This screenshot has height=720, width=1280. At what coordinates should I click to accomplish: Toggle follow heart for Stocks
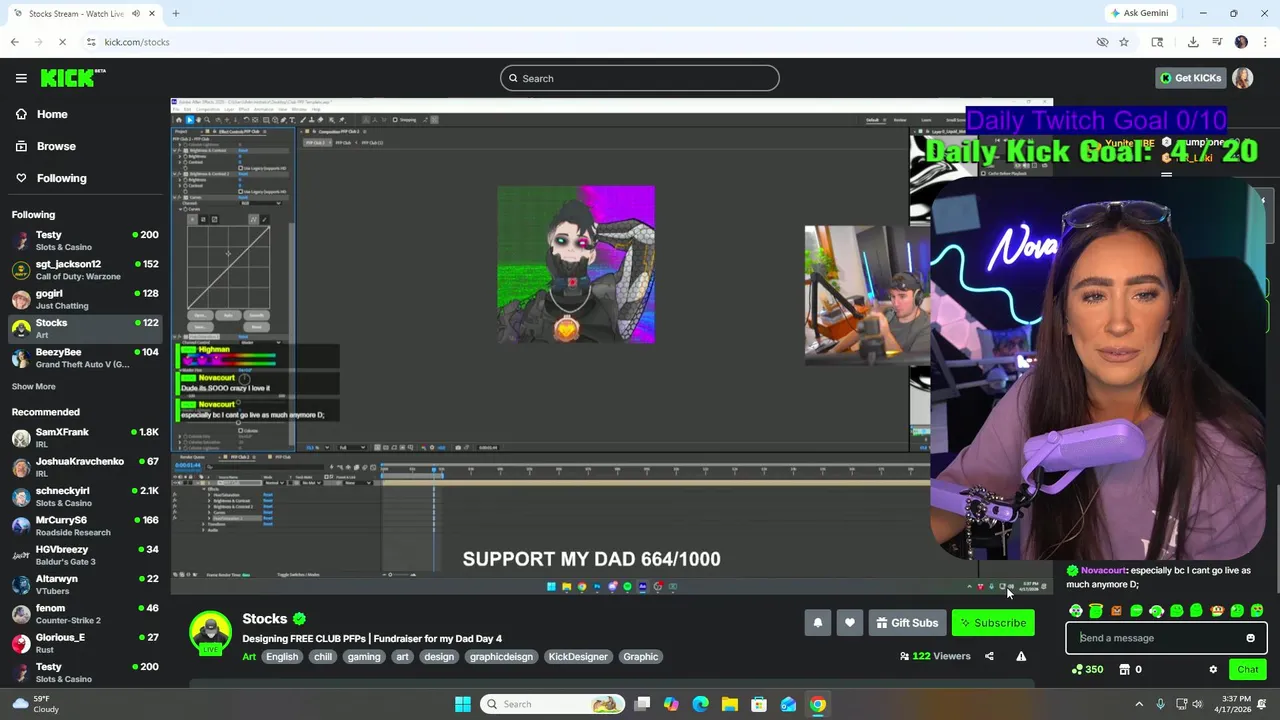tap(849, 623)
